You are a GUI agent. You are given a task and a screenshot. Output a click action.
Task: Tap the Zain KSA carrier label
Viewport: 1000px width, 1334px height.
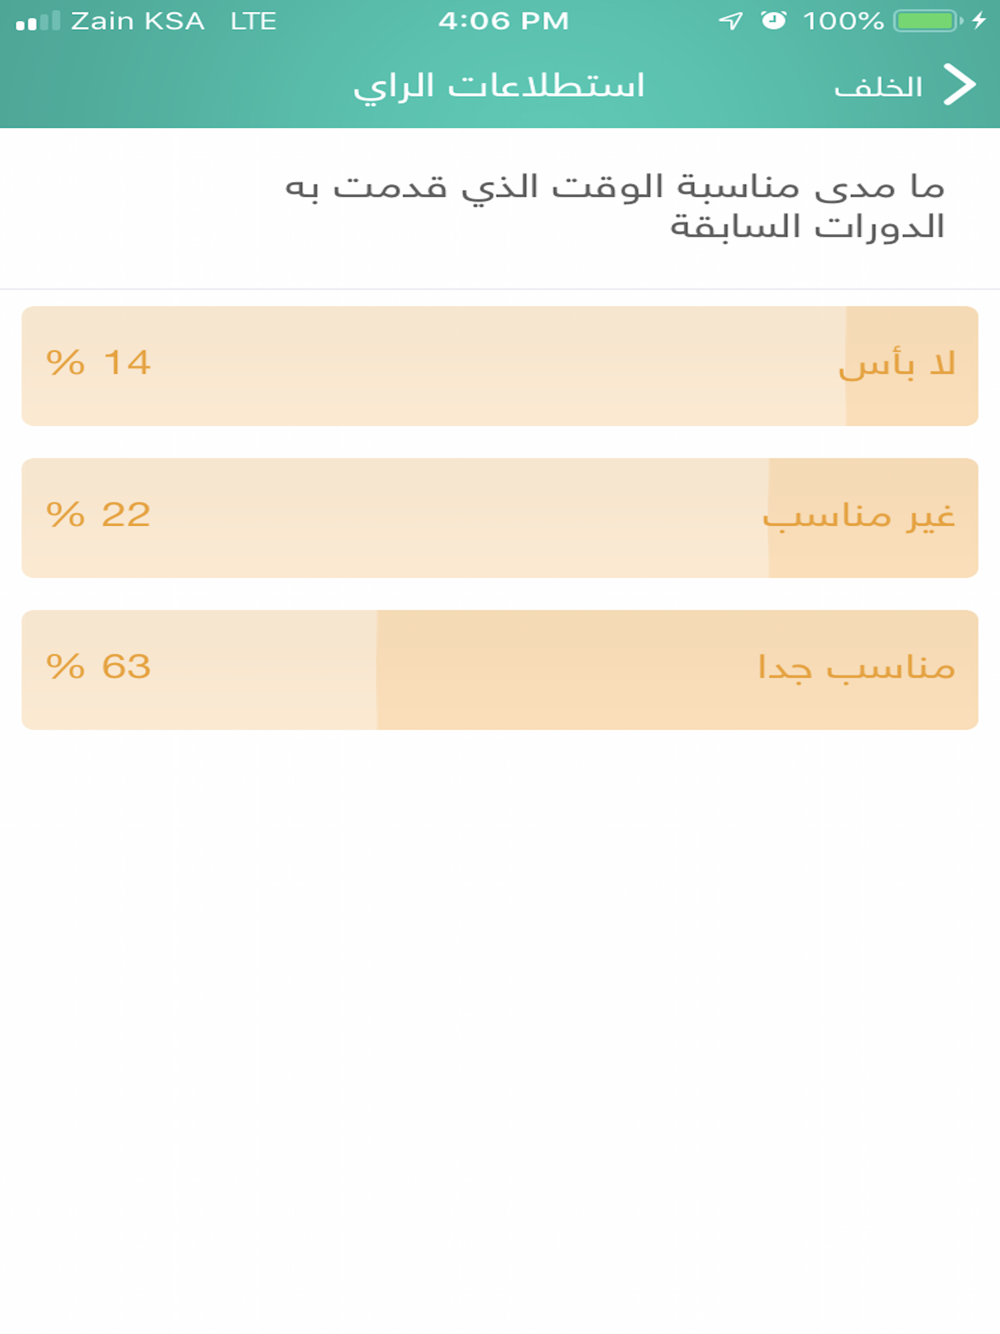point(138,21)
